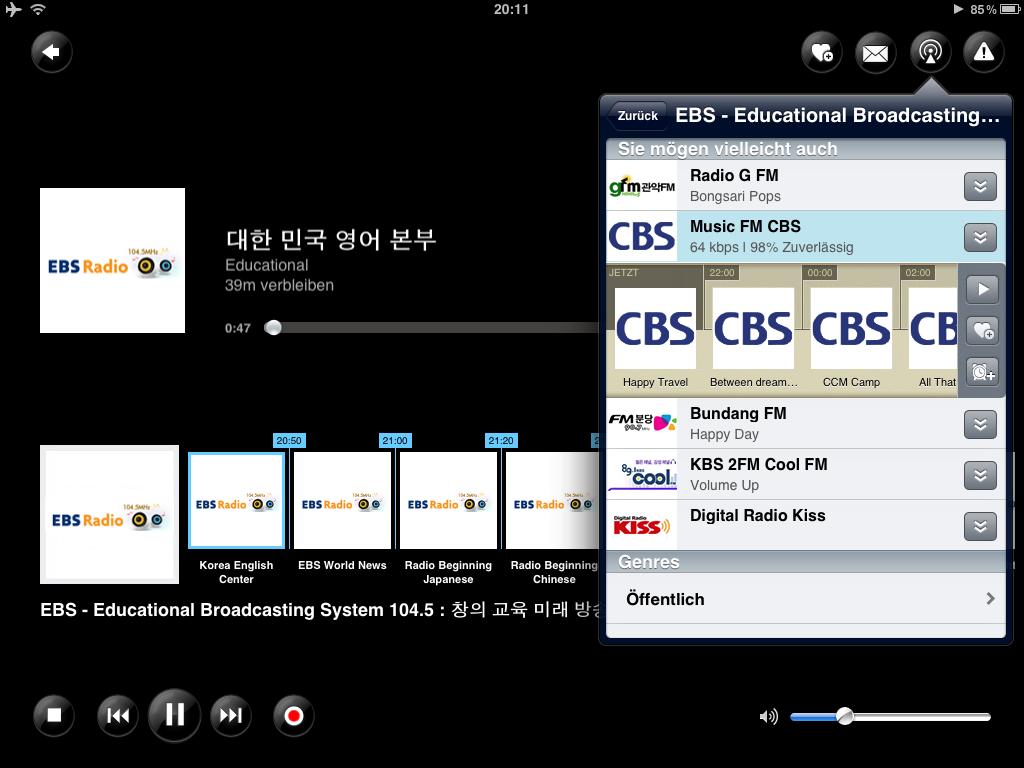Click the 00:00 CBS schedule marker
Image resolution: width=1024 pixels, height=768 pixels.
tap(820, 273)
